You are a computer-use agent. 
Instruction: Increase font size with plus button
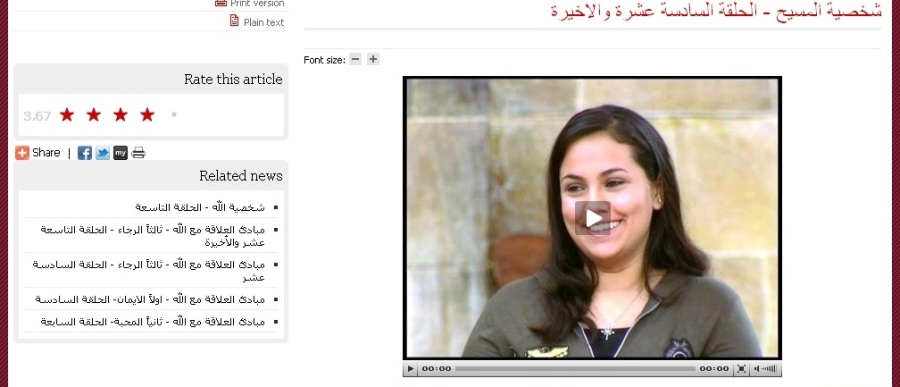373,59
